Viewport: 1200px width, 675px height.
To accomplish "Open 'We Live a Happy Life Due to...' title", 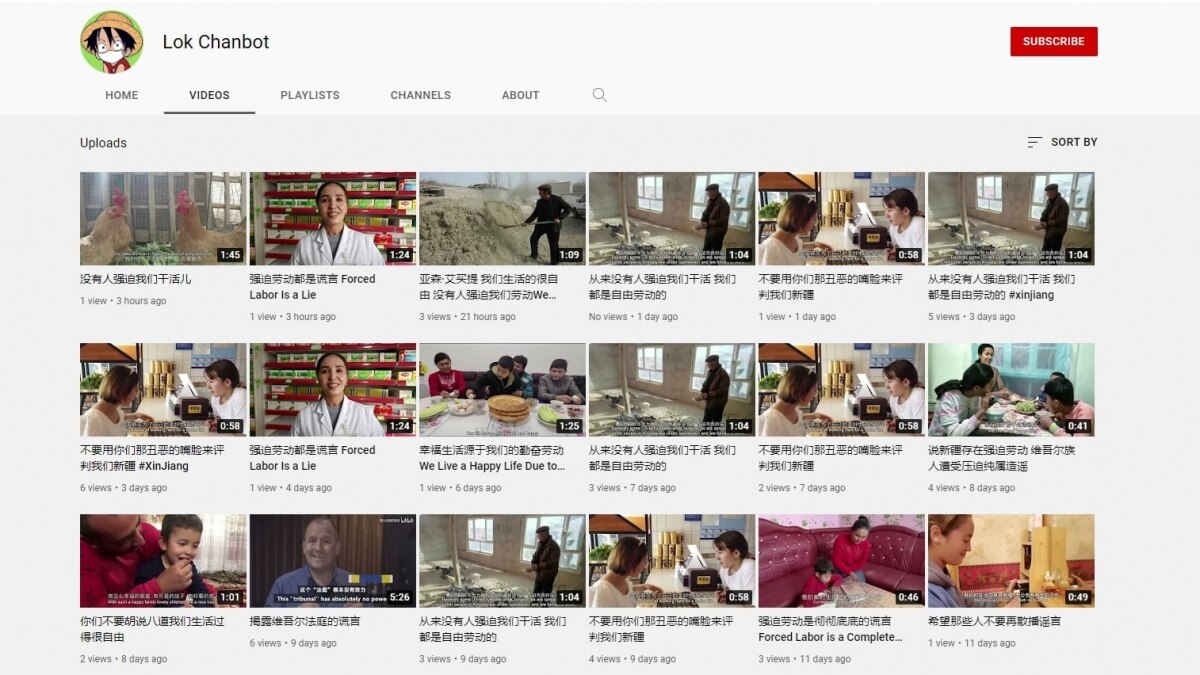I will 491,466.
